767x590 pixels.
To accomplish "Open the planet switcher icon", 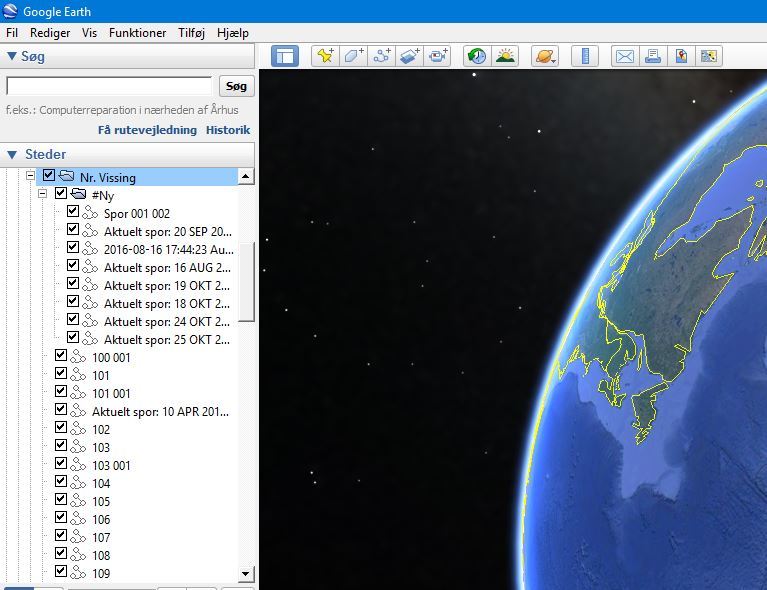I will pyautogui.click(x=545, y=56).
